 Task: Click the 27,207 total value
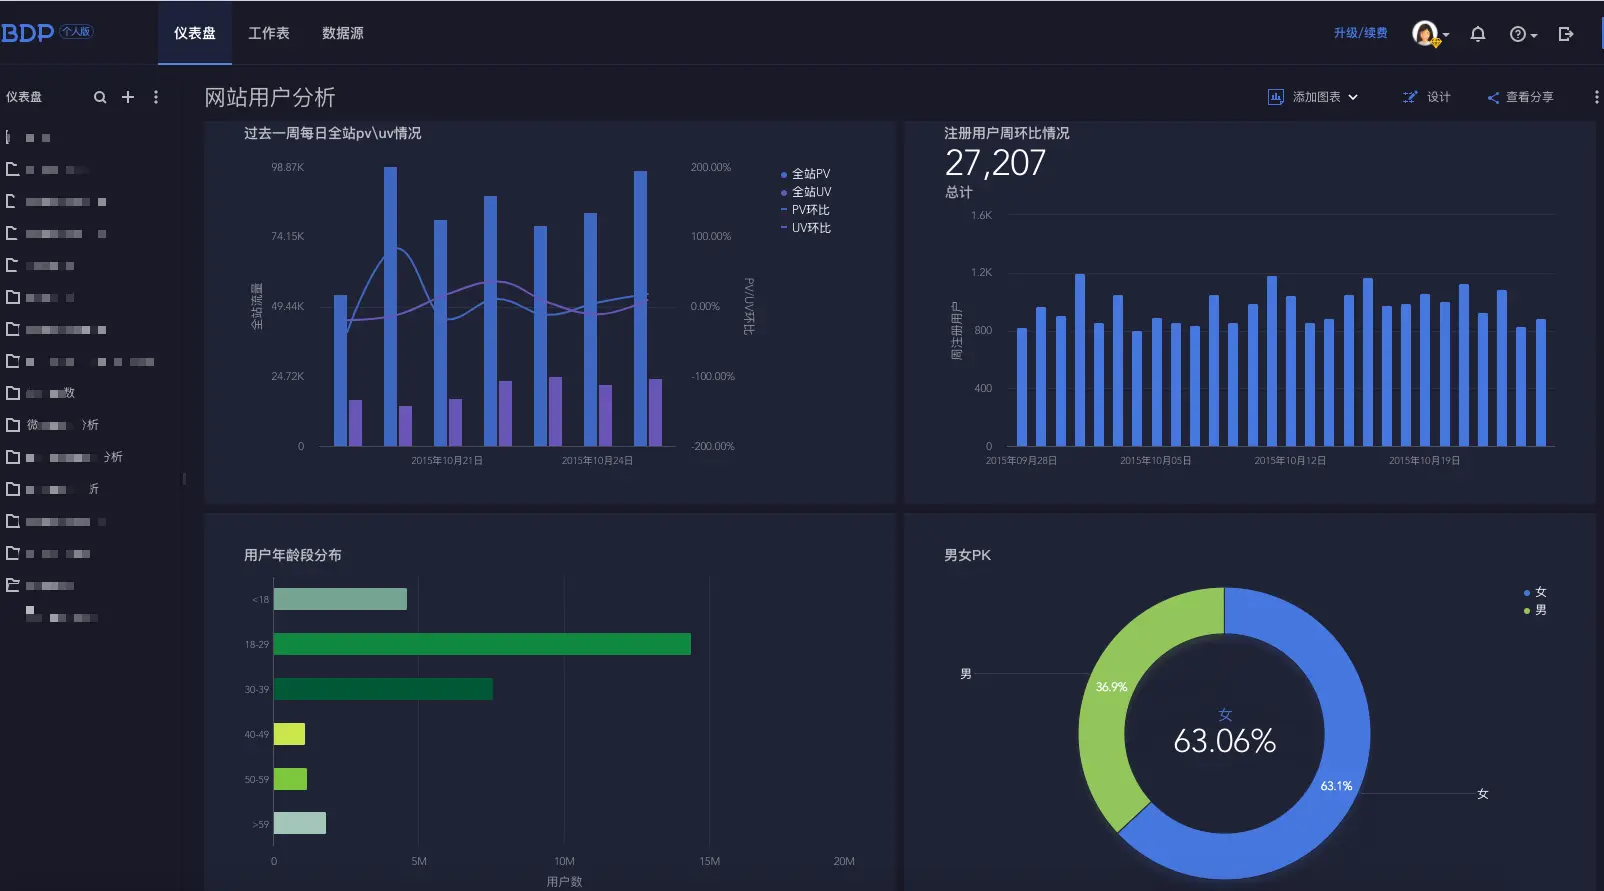(x=995, y=163)
